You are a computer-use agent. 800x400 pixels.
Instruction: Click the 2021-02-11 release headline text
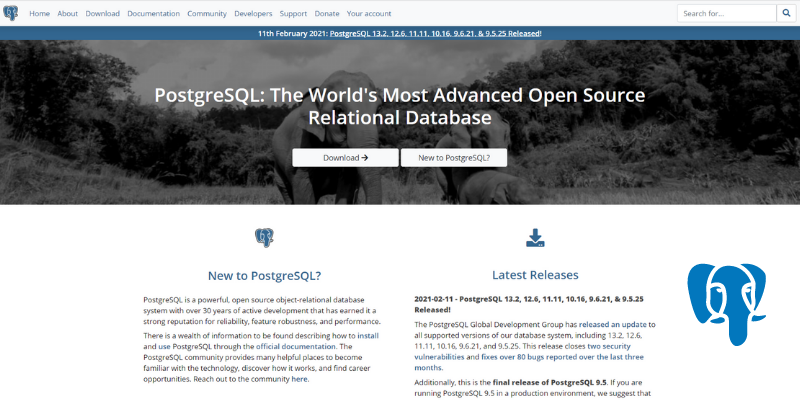click(529, 304)
